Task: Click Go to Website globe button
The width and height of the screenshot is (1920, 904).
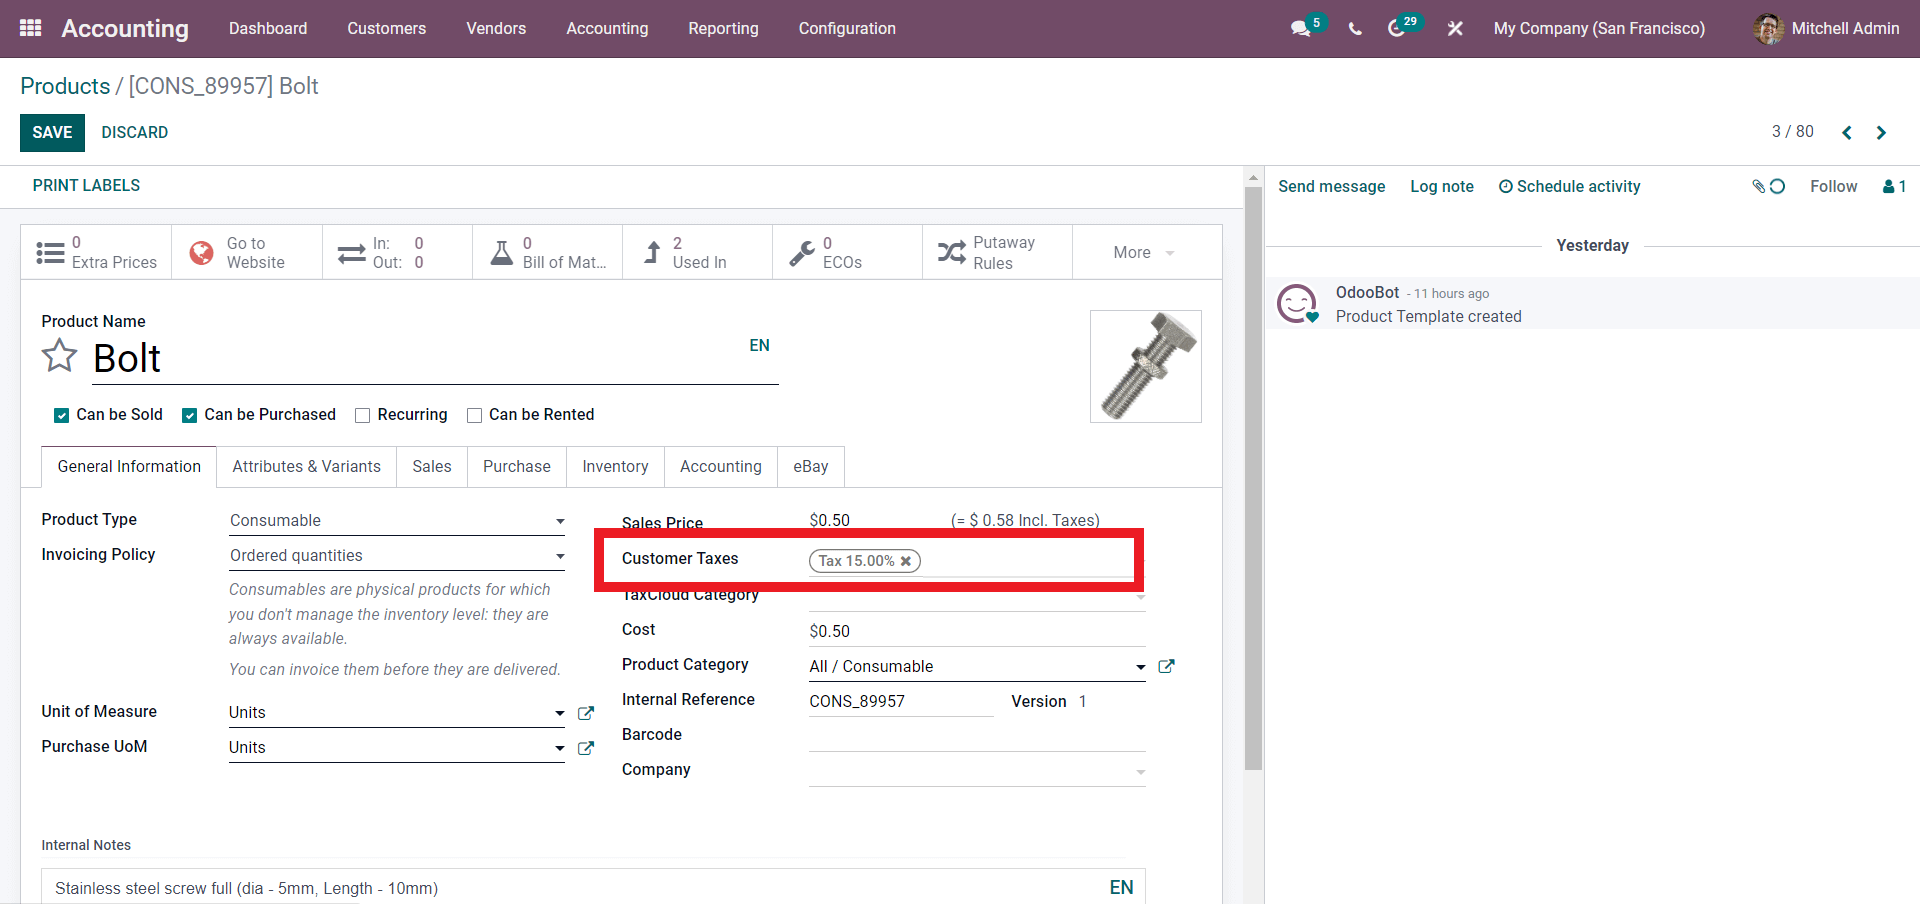Action: [247, 252]
